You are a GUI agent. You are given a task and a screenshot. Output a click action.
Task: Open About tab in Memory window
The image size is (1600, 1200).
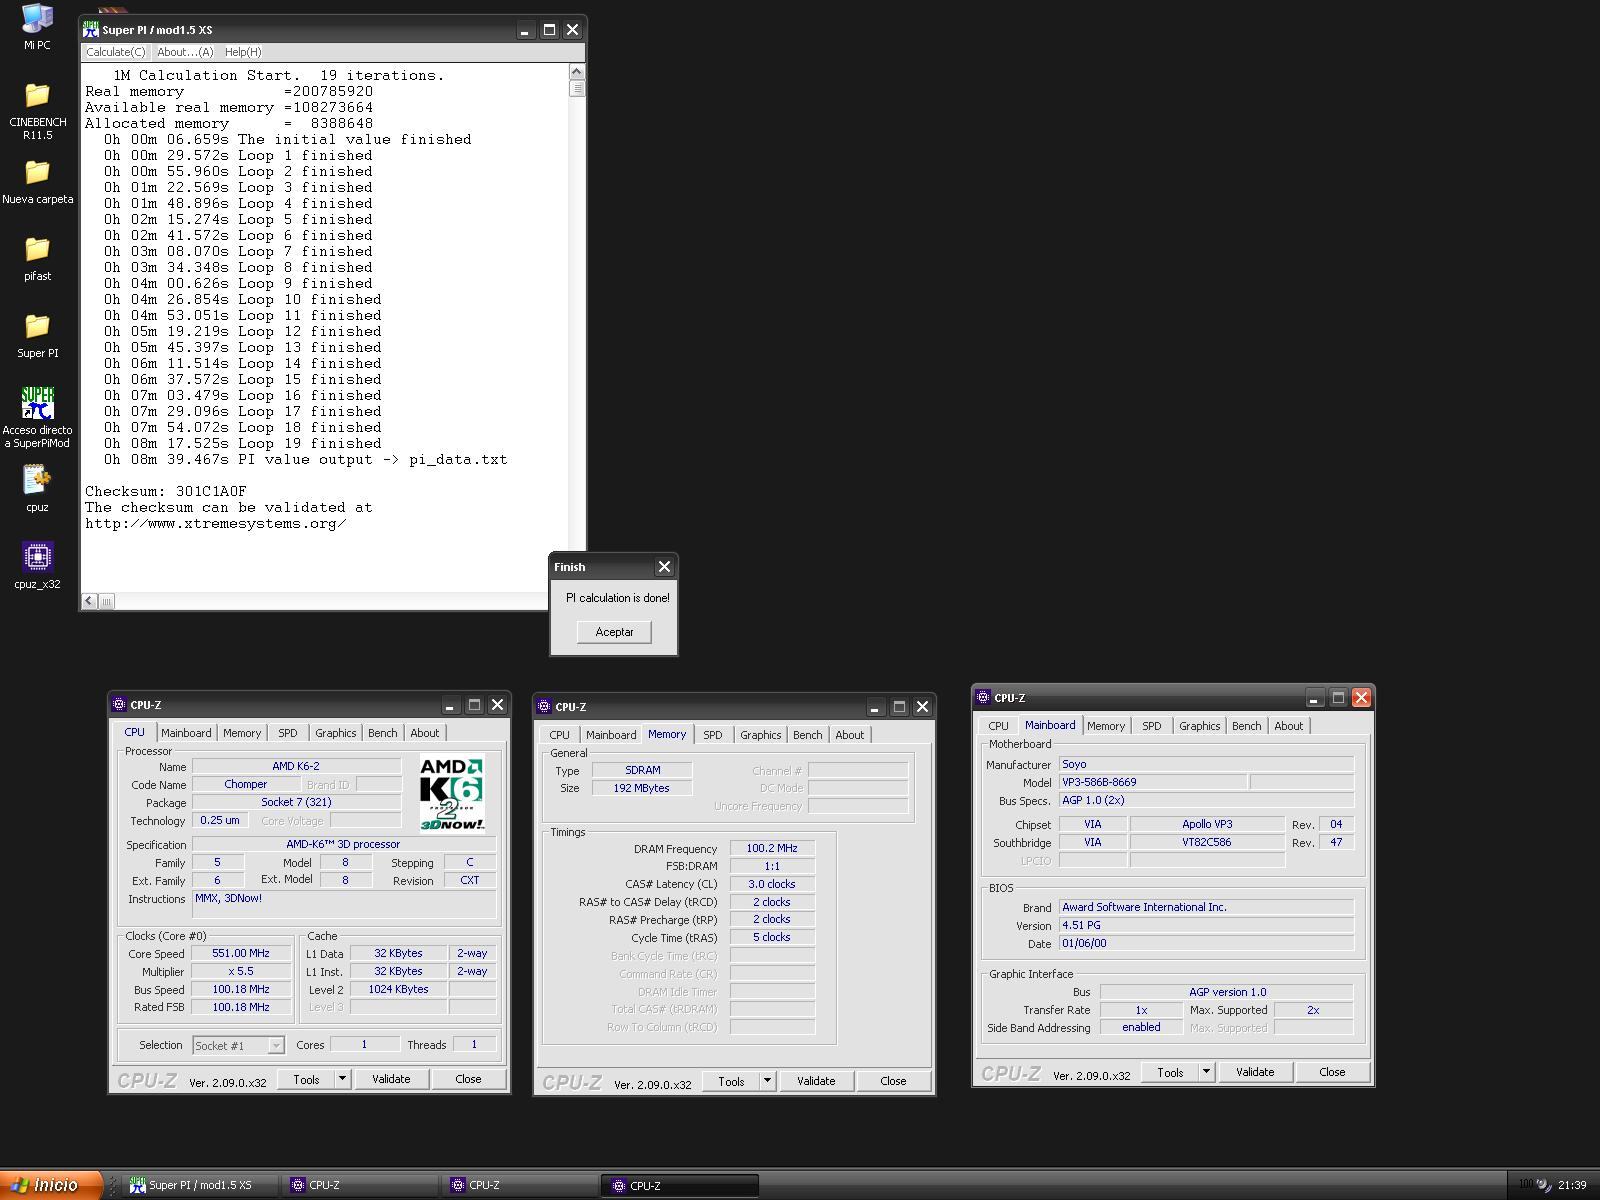coord(850,735)
